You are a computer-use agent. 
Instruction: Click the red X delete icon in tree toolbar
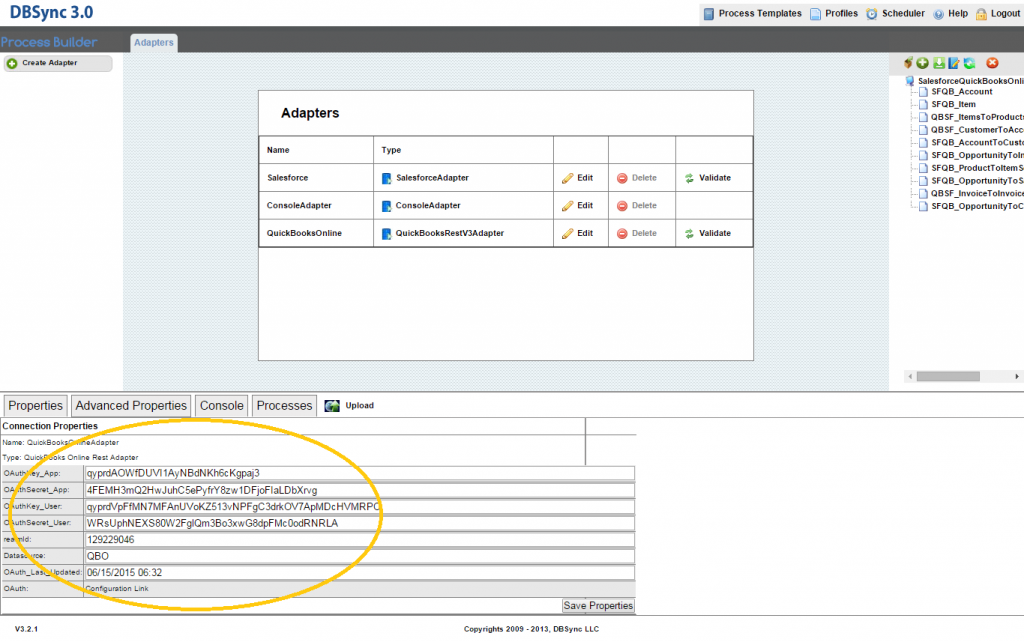(993, 63)
